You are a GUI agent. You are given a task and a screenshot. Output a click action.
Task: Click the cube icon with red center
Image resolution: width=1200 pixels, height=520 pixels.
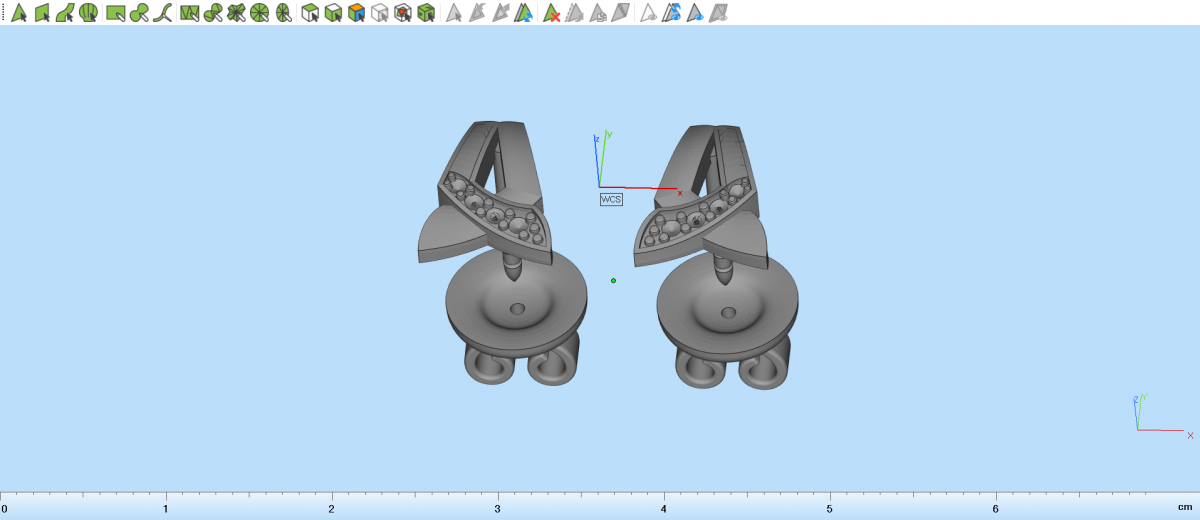coord(402,13)
